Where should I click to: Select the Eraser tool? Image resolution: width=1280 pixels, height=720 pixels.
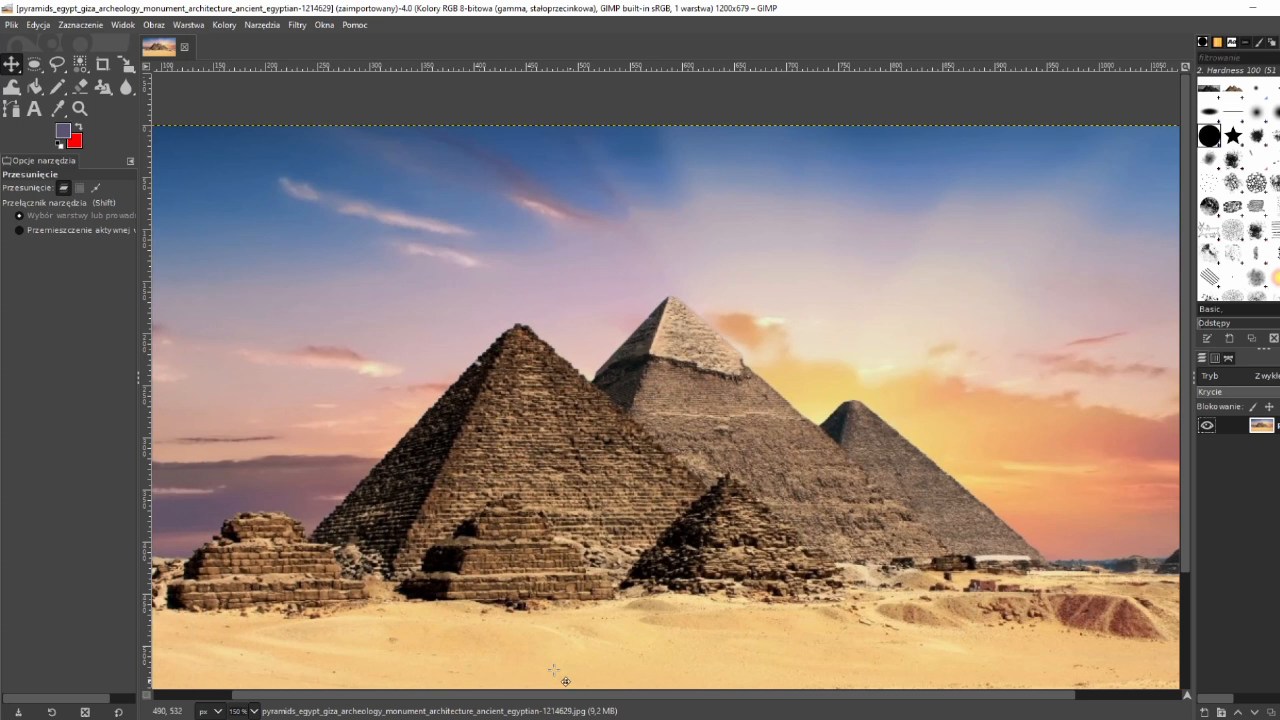[x=80, y=87]
